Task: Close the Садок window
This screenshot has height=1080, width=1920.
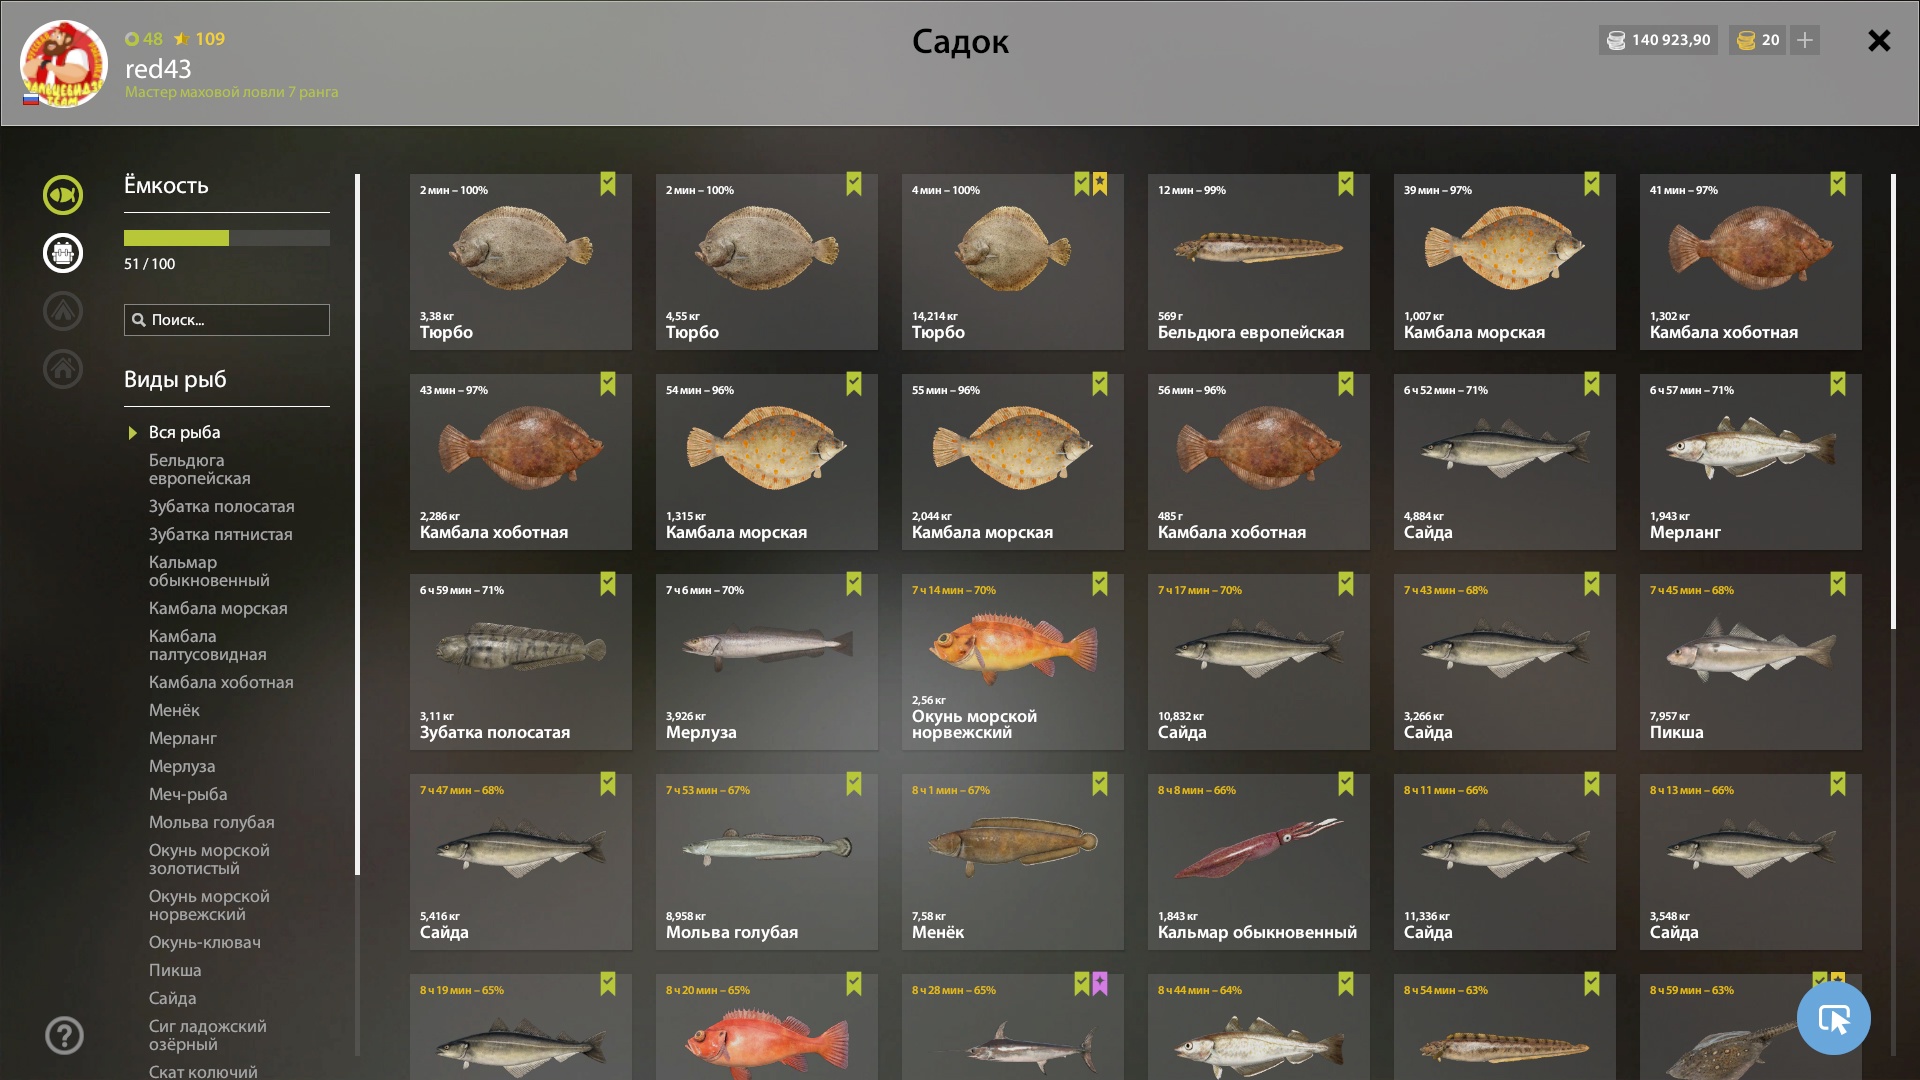Action: click(x=1879, y=40)
